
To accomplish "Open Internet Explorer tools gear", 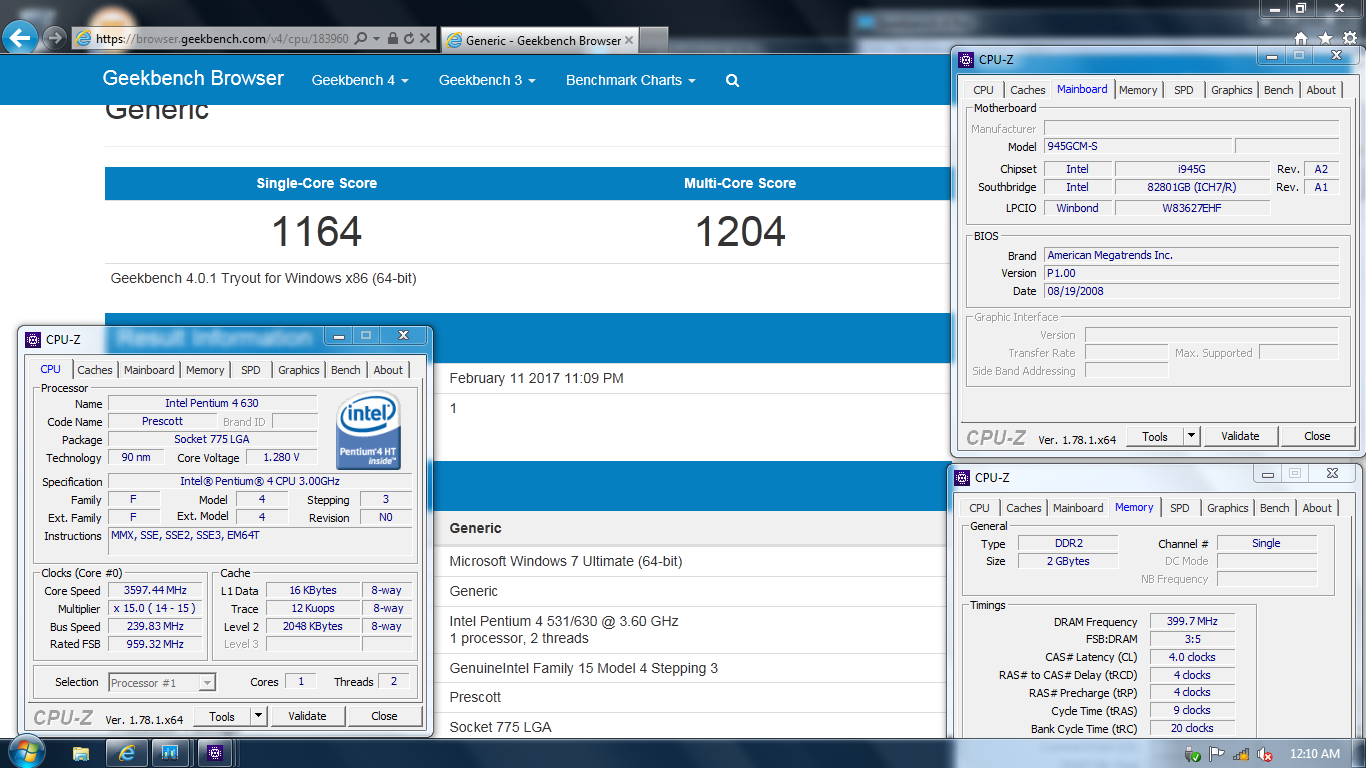I will 1349,38.
